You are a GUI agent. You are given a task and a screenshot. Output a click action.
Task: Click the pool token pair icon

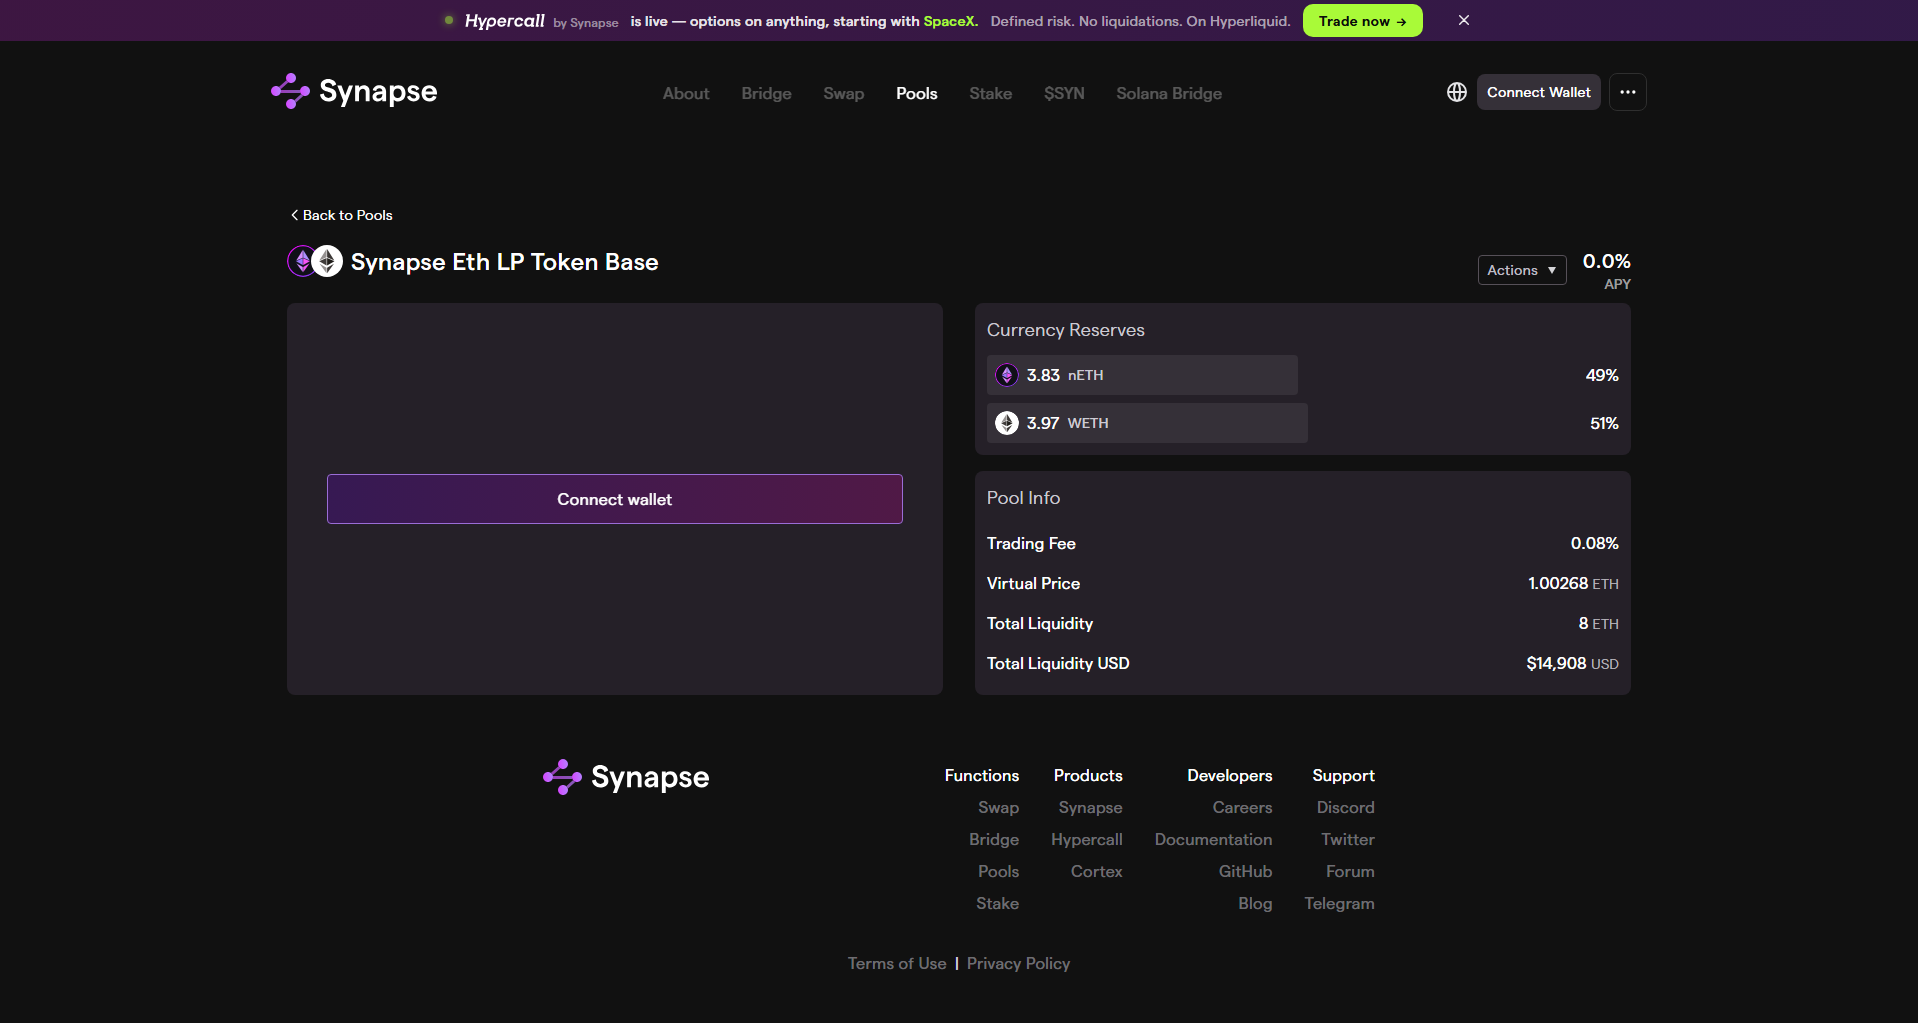315,261
